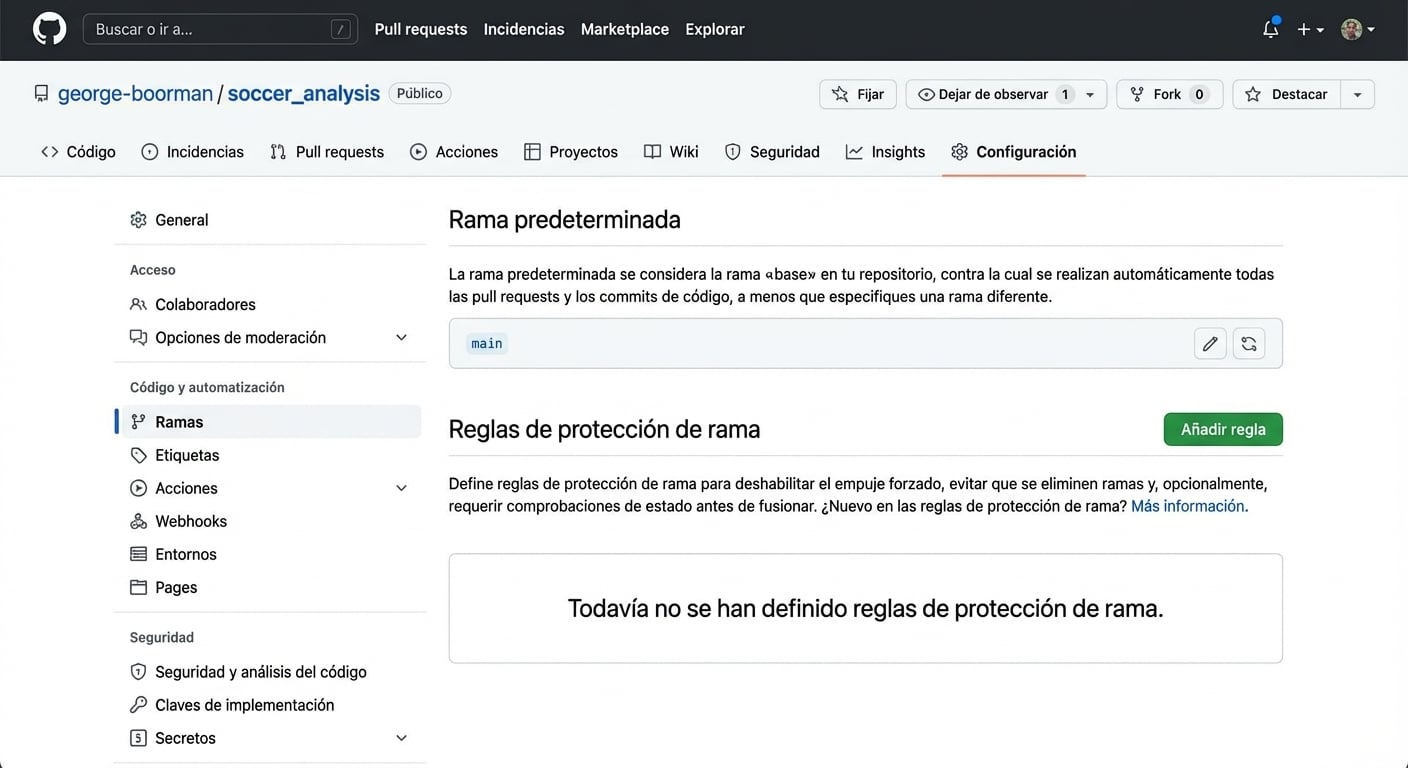Follow the Más información link
The height and width of the screenshot is (768, 1408).
1186,506
